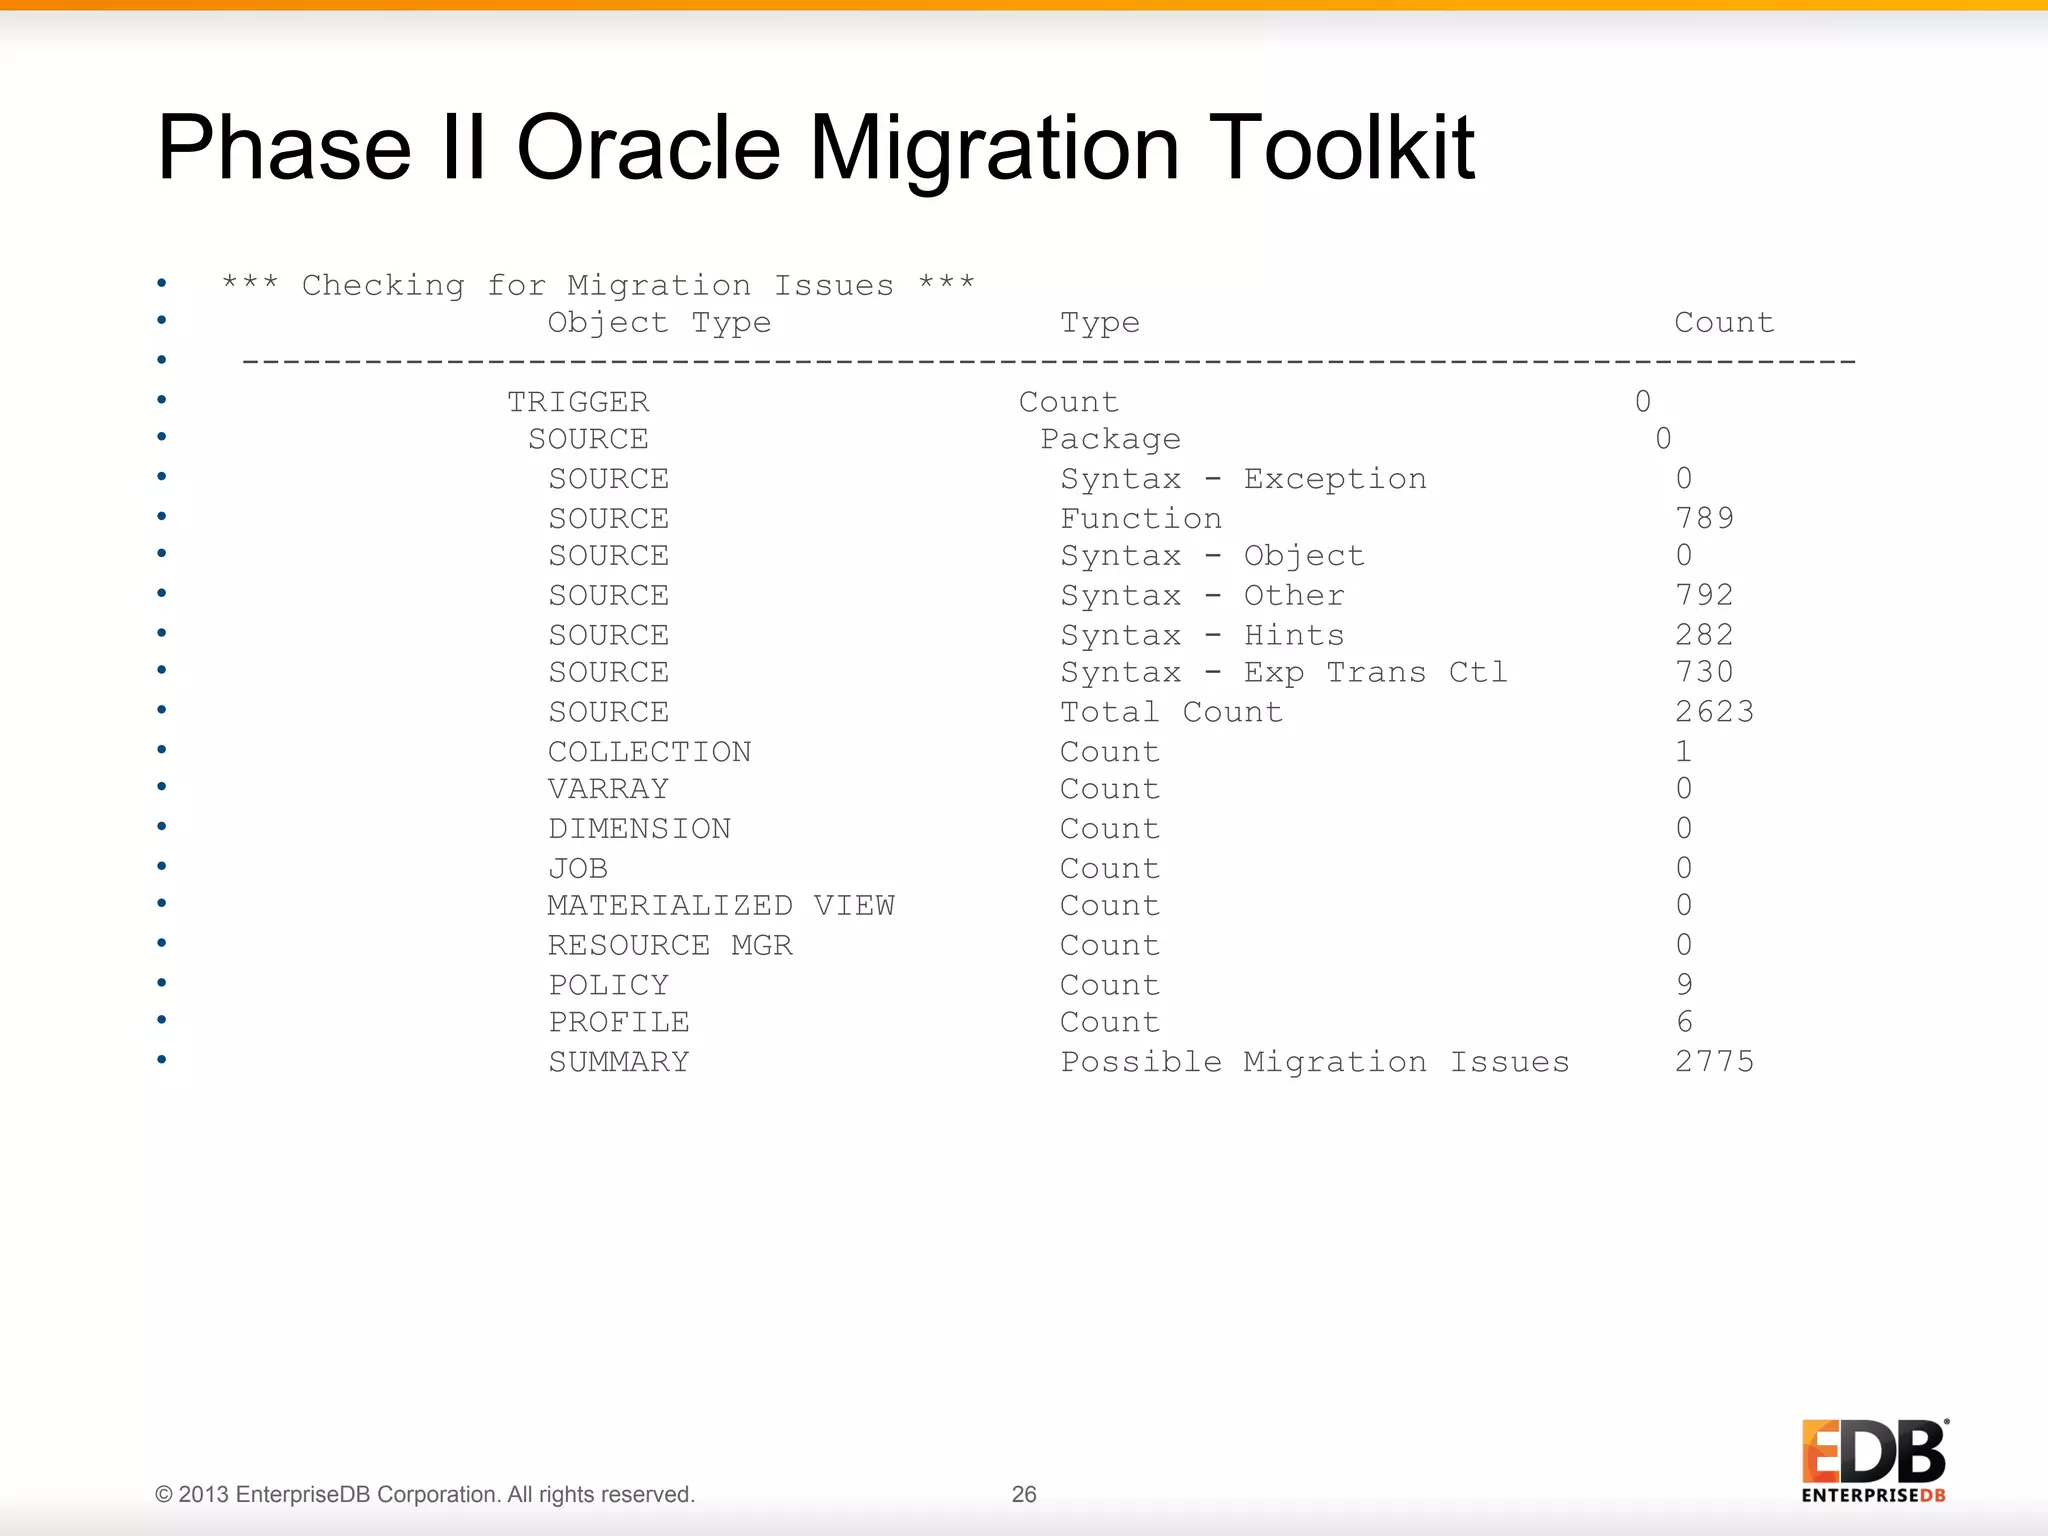Click 'Syntax - Exp Trans Ctl' entry

(1283, 673)
